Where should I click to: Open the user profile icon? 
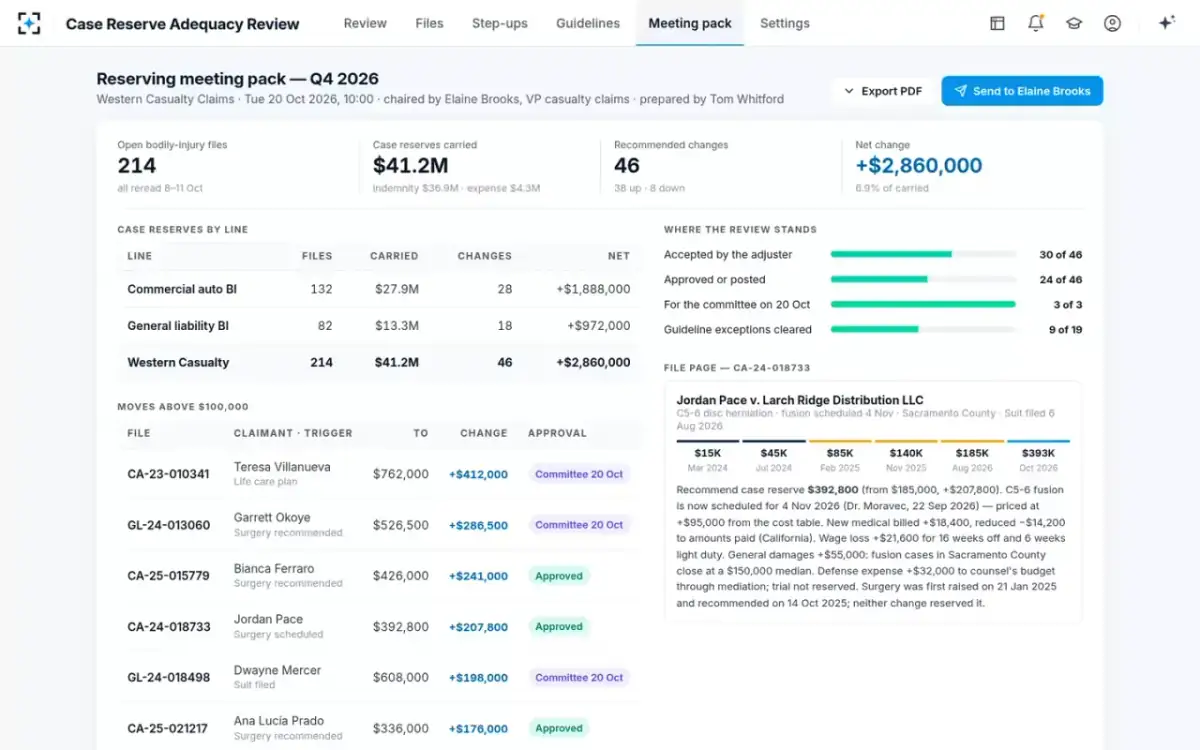click(1112, 23)
